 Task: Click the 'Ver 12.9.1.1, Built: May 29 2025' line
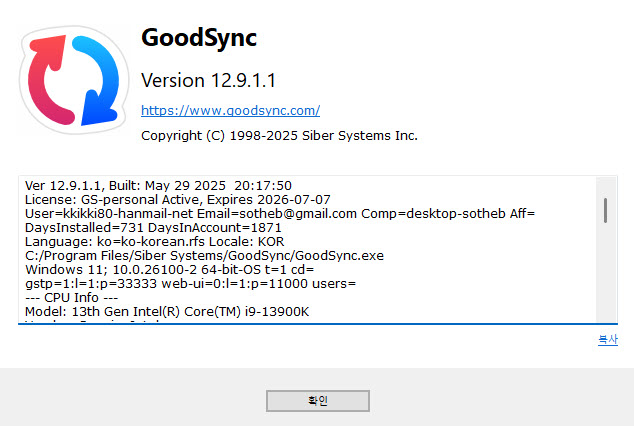point(158,186)
